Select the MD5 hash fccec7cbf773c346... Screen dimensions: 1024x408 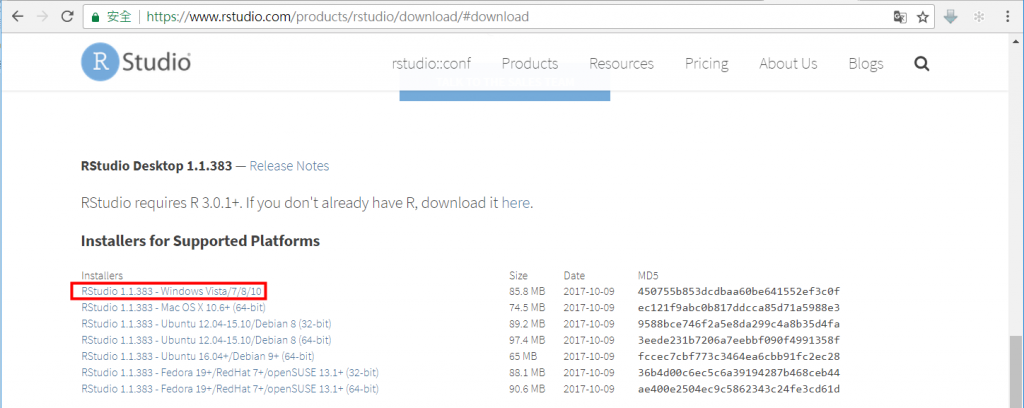(739, 356)
